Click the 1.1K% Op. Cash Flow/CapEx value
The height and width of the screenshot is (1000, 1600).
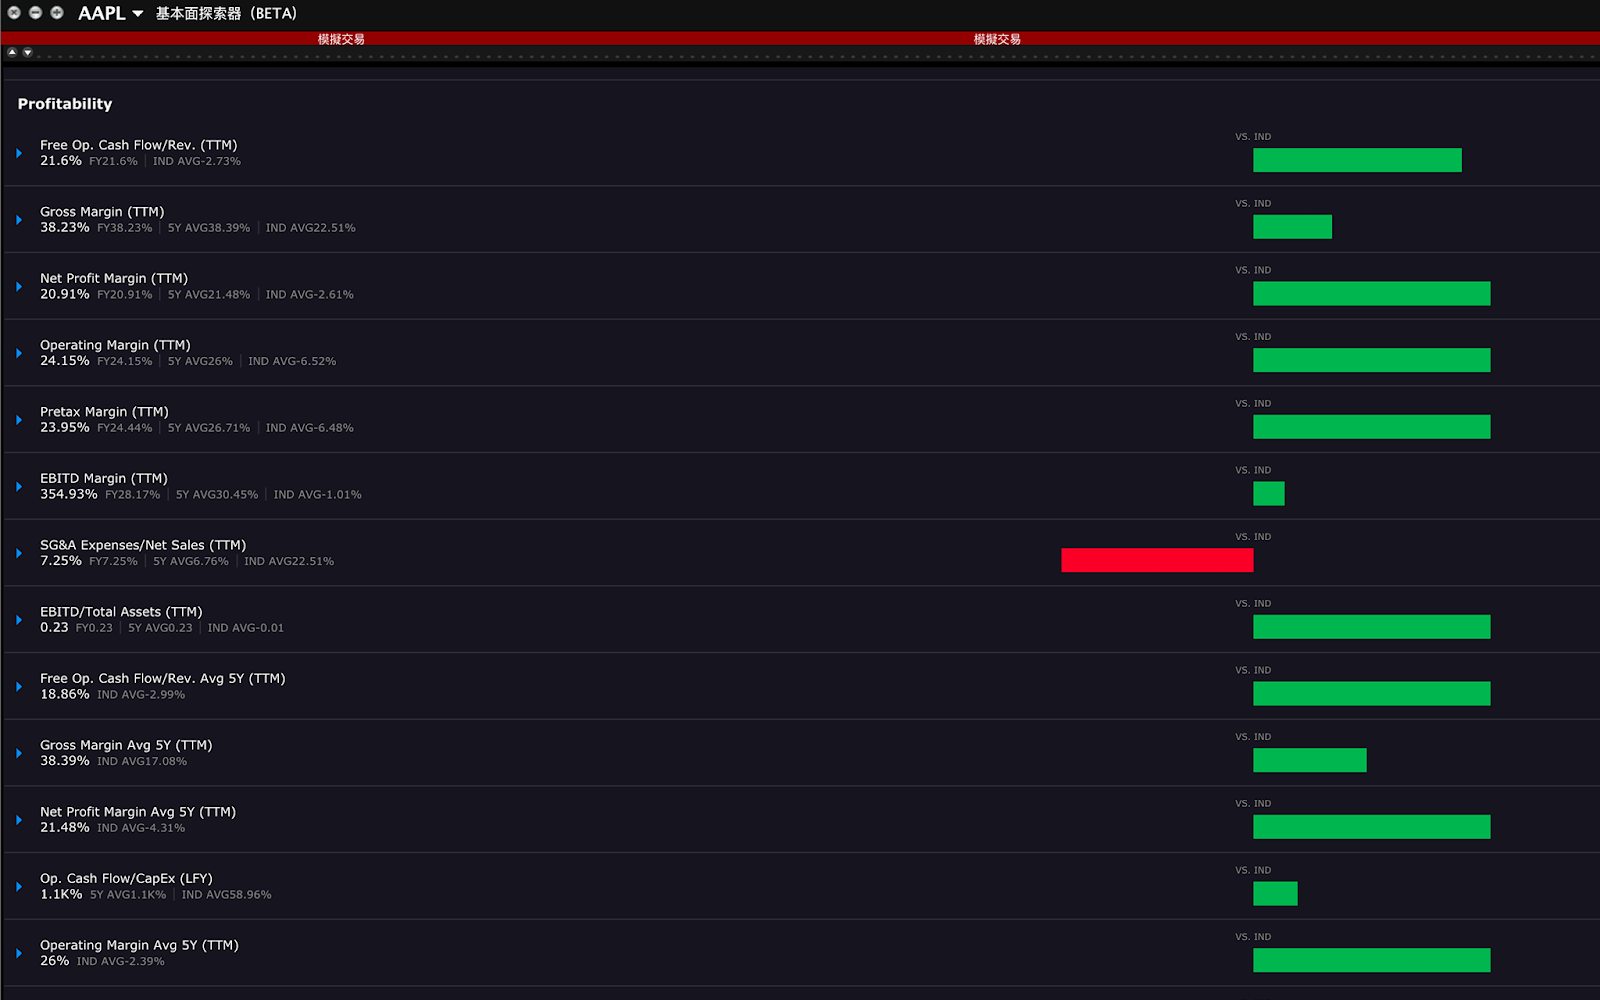pyautogui.click(x=61, y=894)
